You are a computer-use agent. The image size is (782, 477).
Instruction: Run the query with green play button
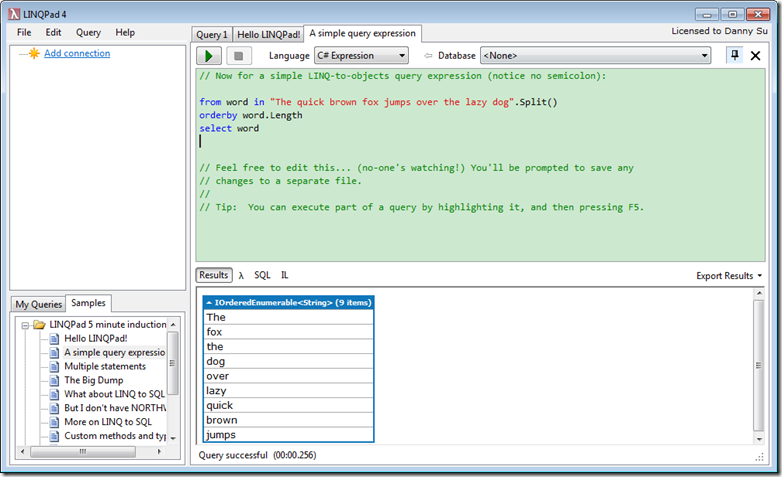tap(209, 55)
